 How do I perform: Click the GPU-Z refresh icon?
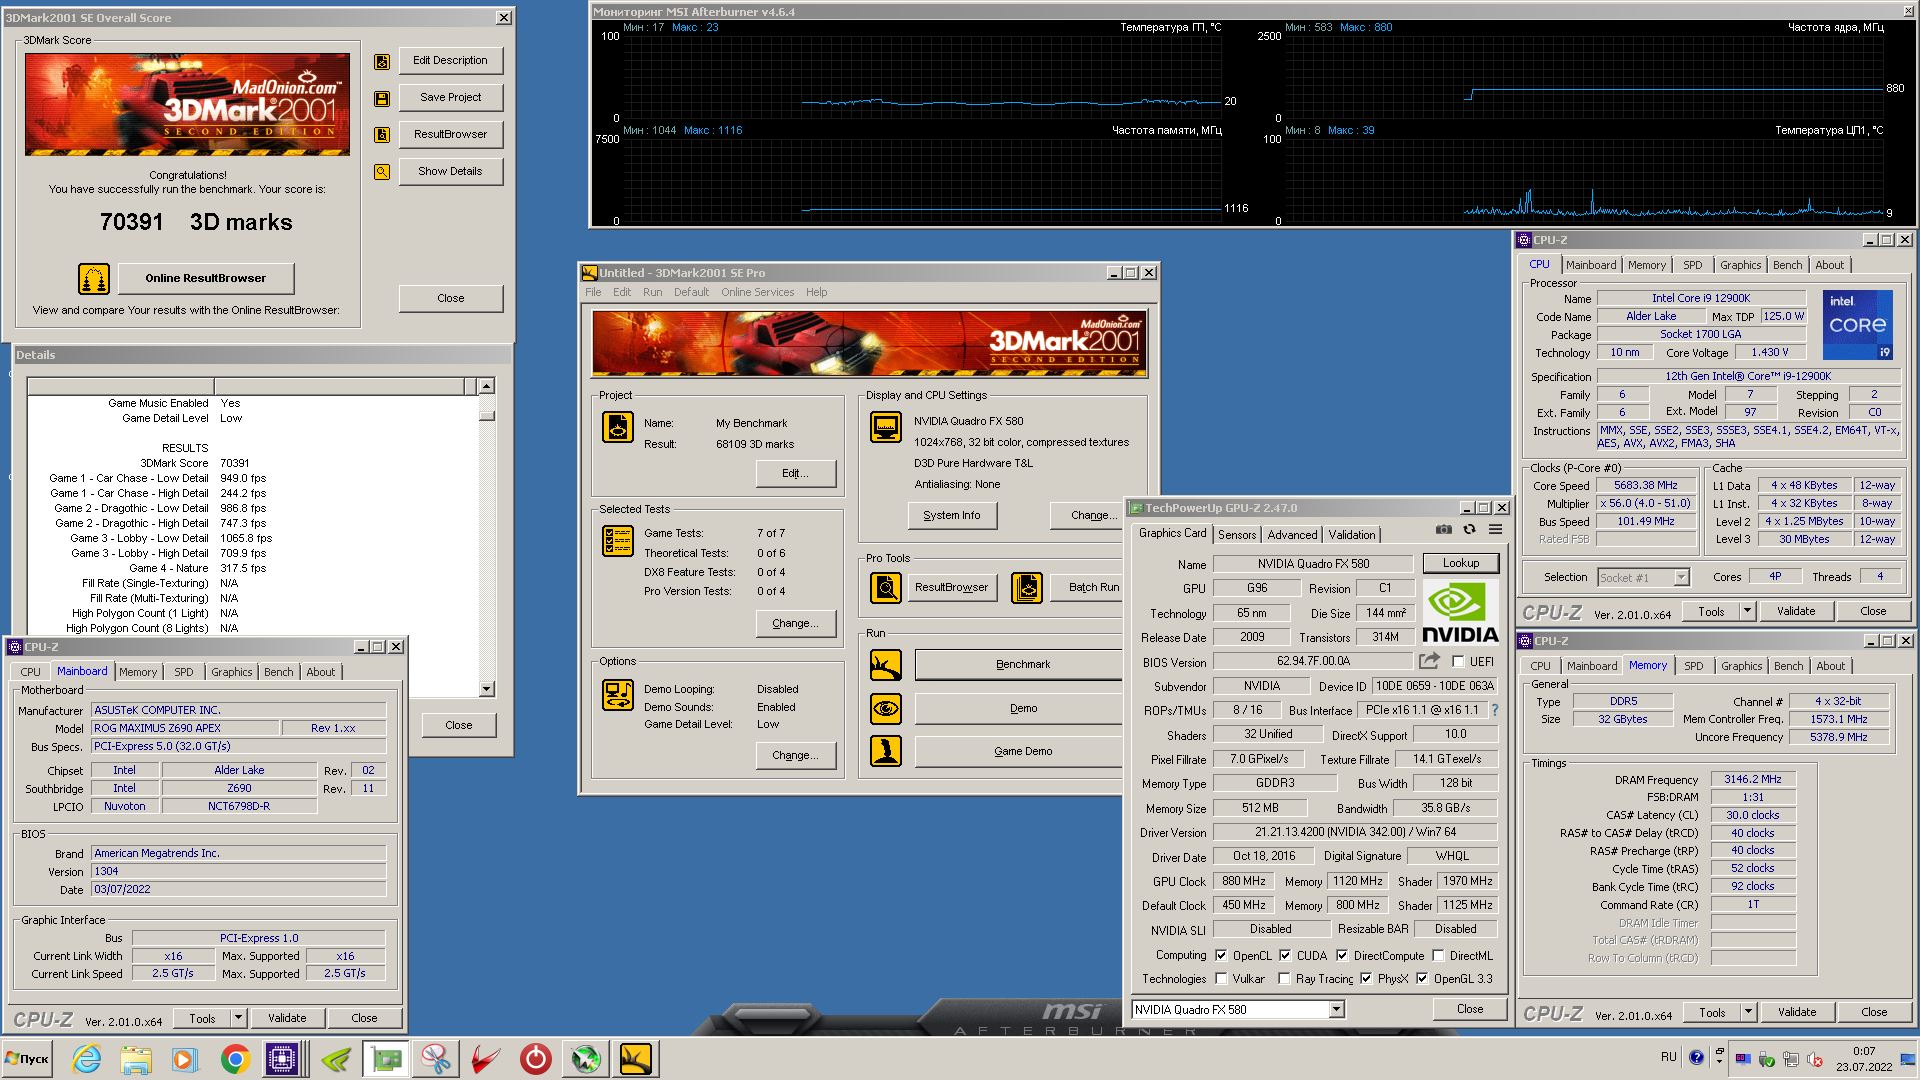click(1469, 530)
